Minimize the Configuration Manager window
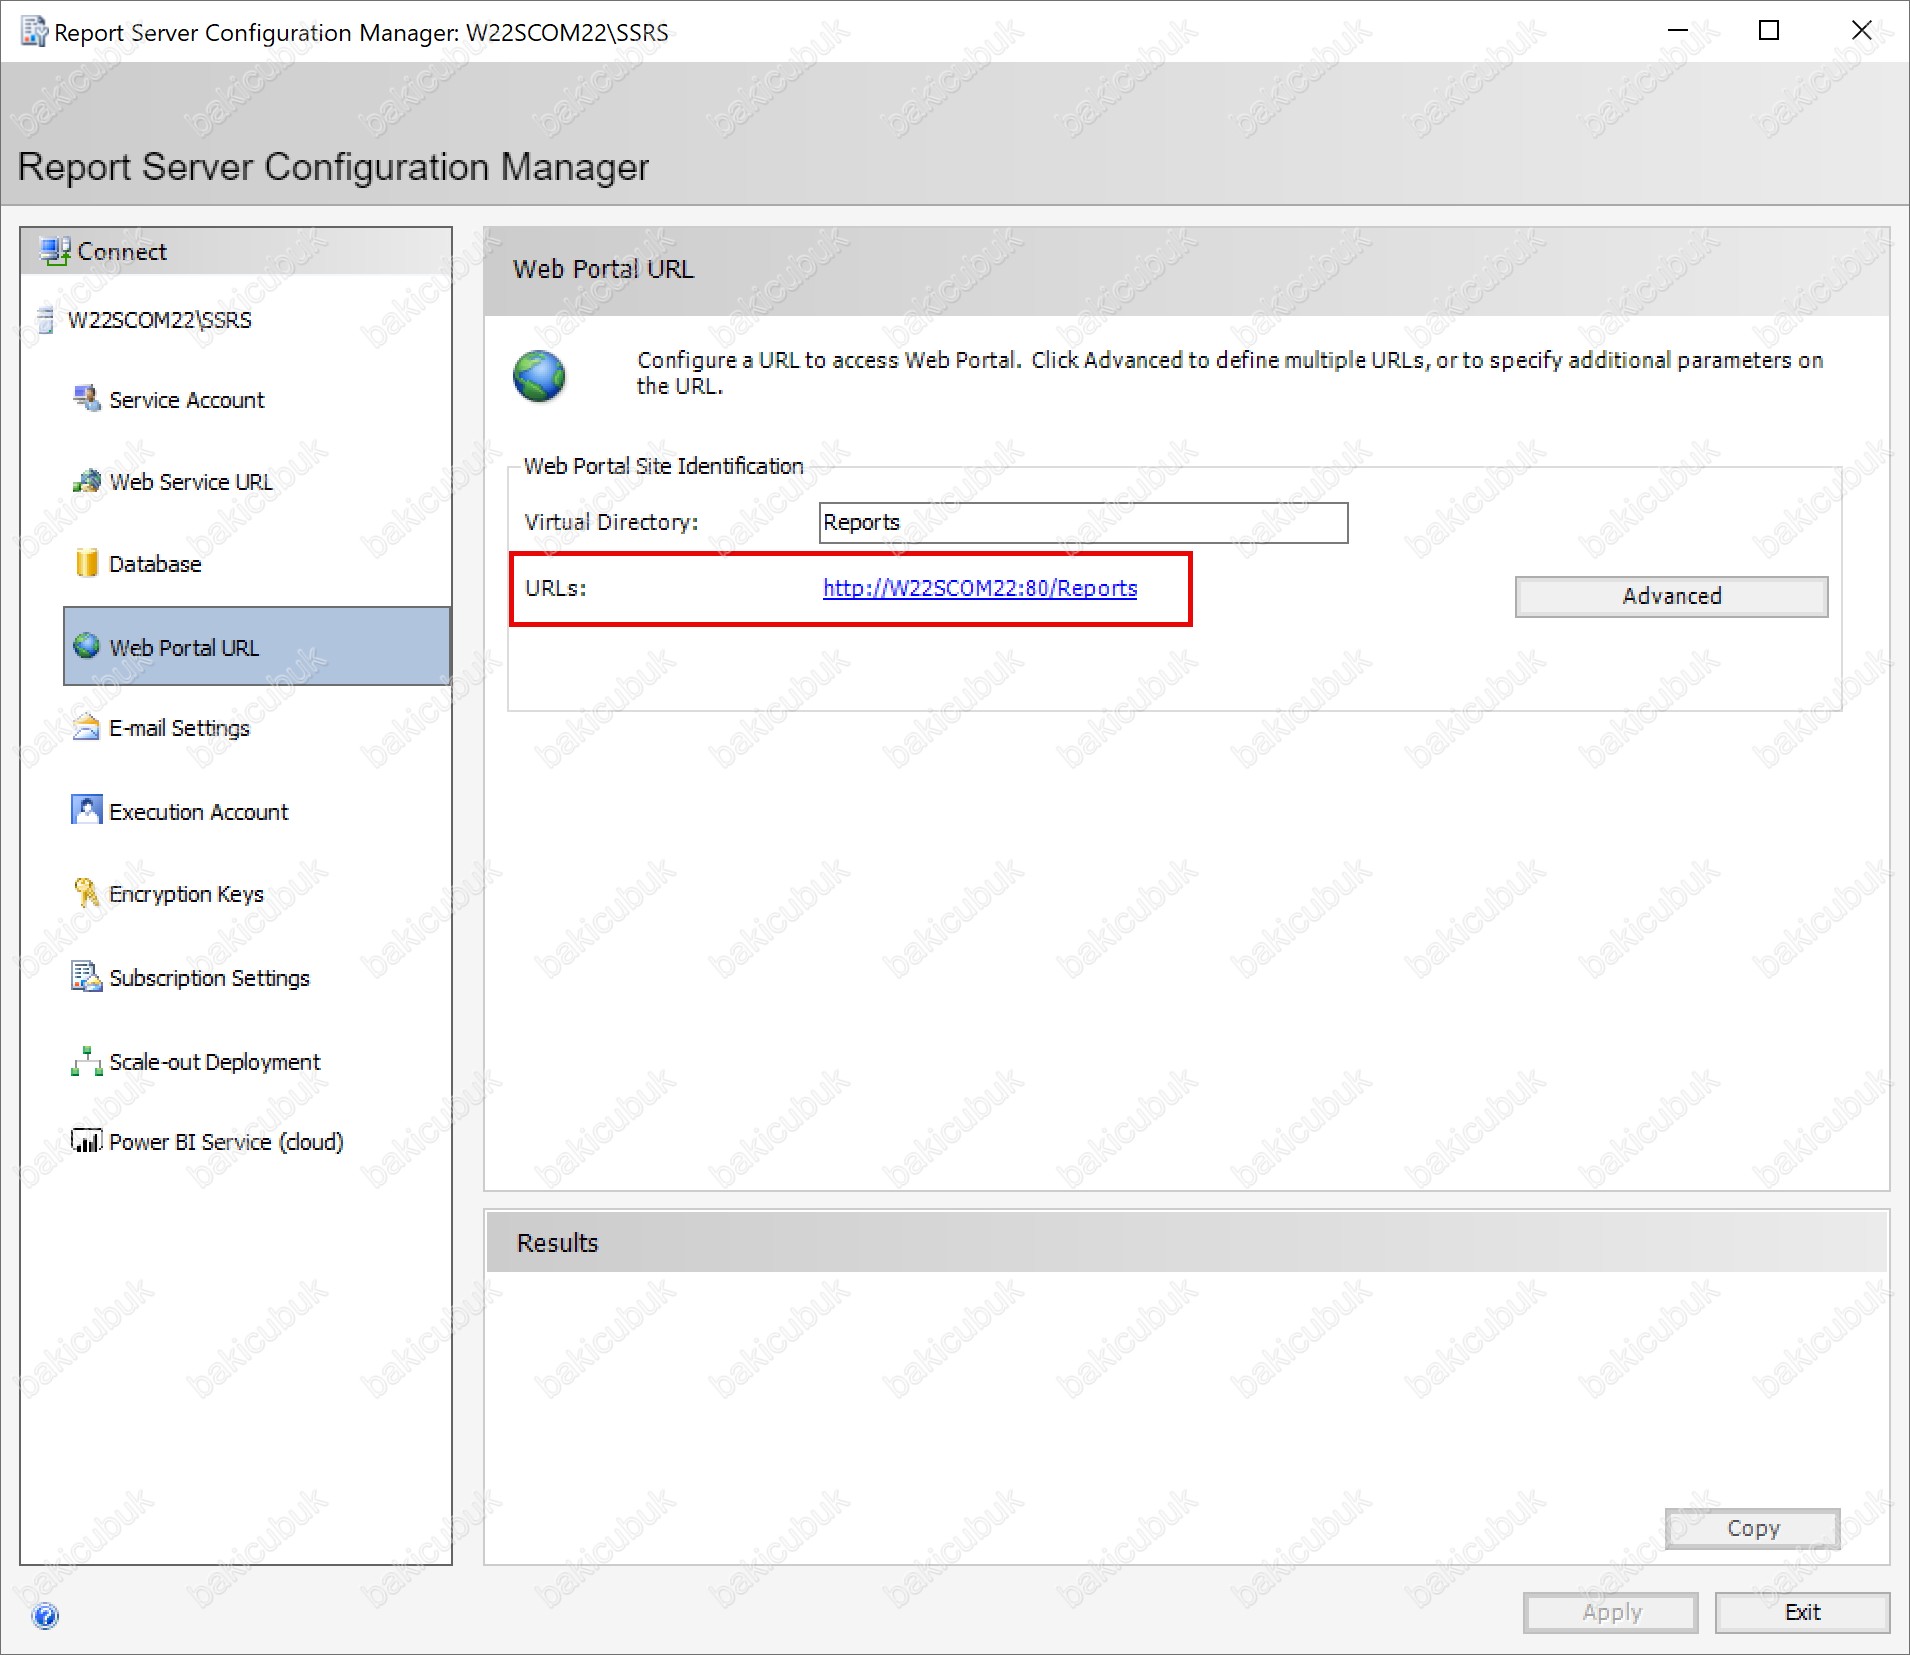 click(x=1678, y=31)
